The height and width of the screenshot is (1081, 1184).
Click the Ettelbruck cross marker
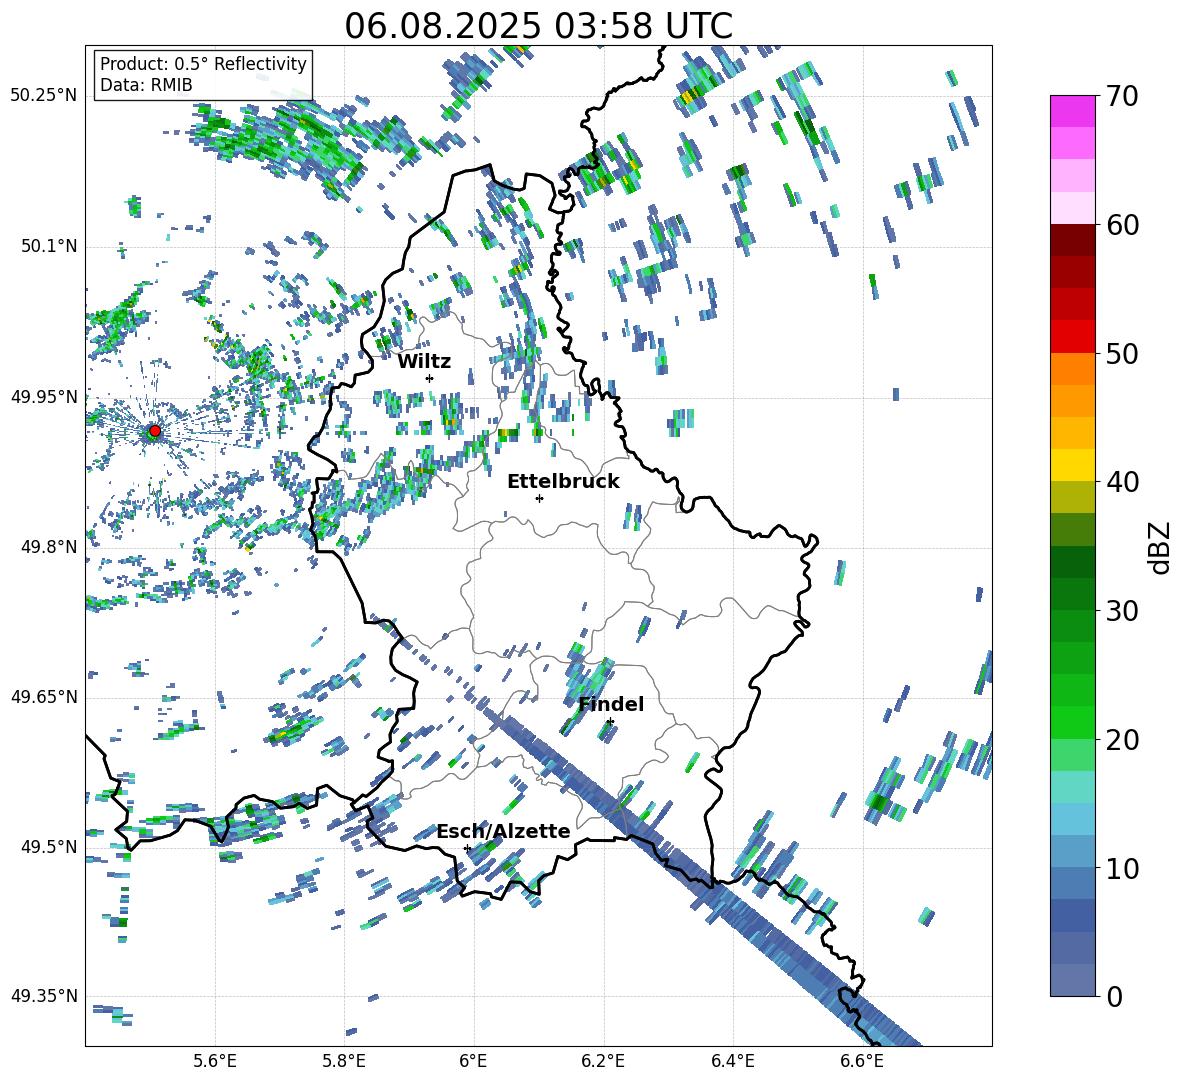click(x=539, y=498)
